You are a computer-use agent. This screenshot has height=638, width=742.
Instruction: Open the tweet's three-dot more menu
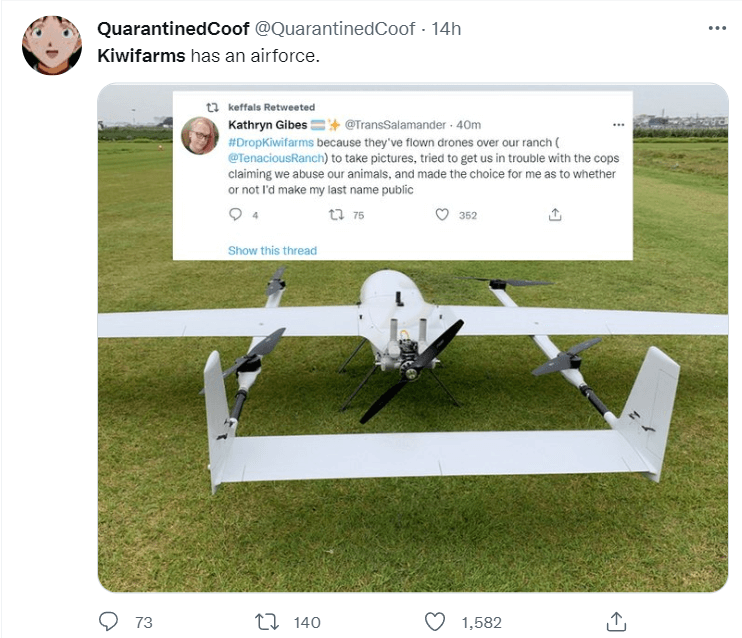coord(717,28)
